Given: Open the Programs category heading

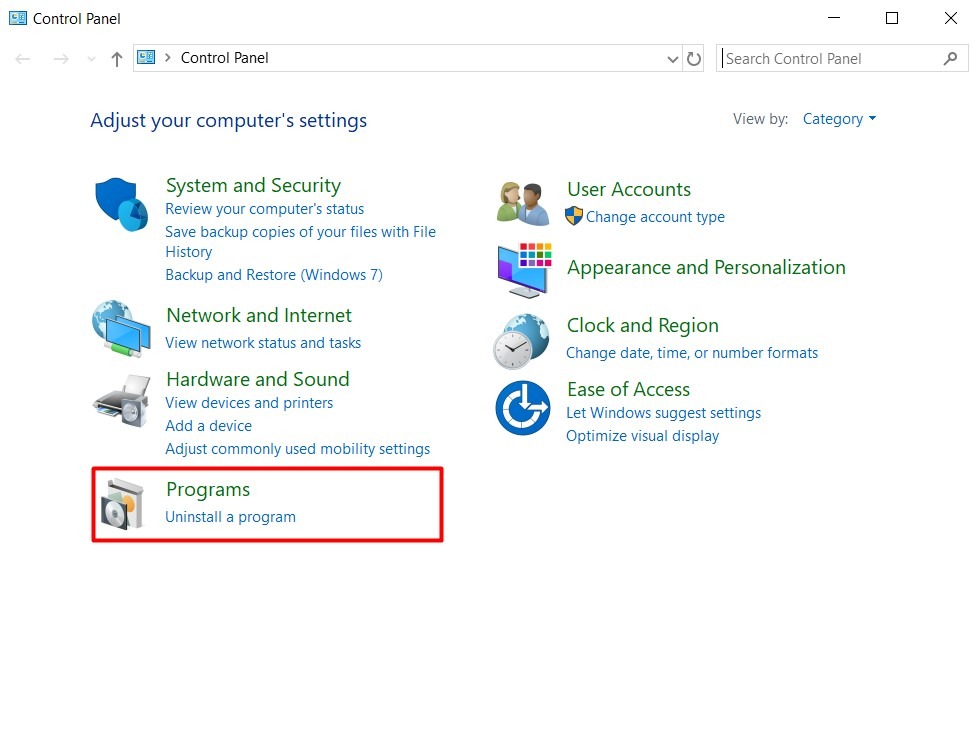Looking at the screenshot, I should [208, 489].
